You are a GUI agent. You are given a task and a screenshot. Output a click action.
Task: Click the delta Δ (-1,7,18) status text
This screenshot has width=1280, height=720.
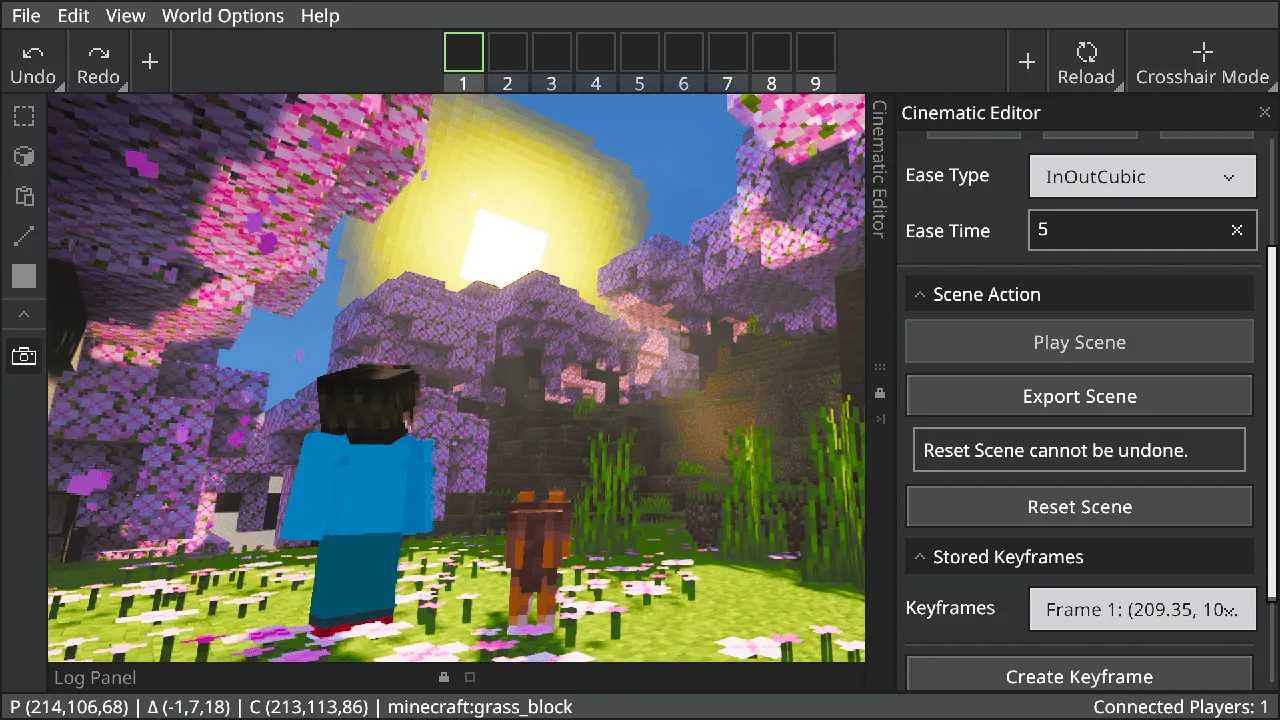189,707
